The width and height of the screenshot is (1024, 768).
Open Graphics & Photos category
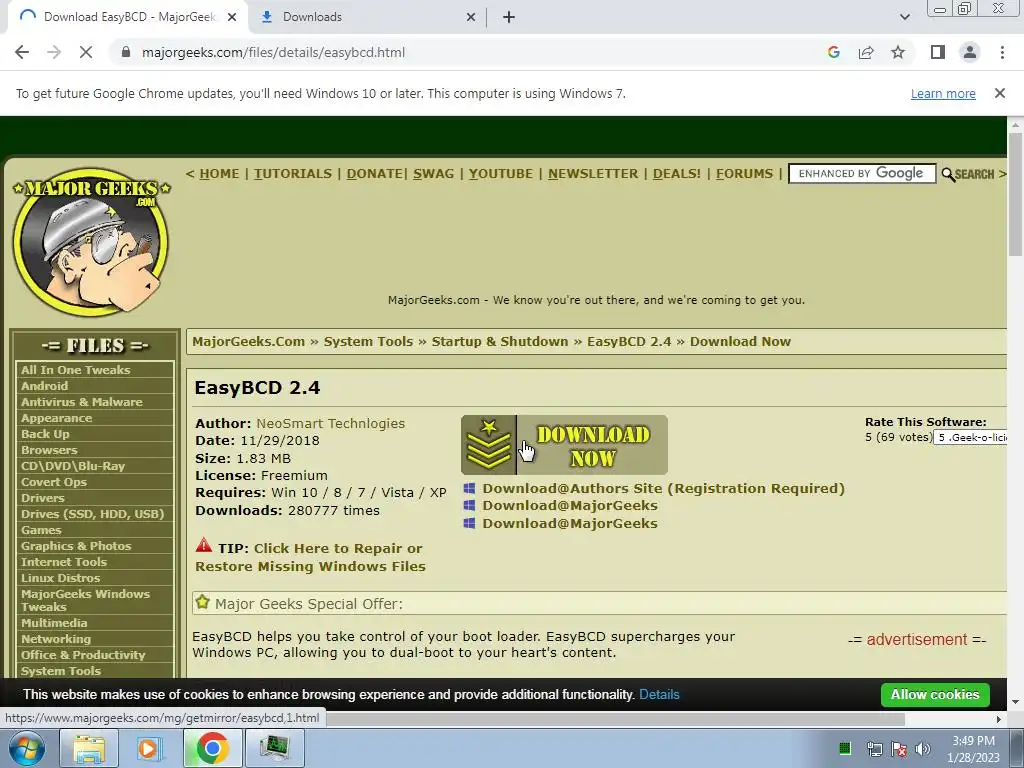76,546
